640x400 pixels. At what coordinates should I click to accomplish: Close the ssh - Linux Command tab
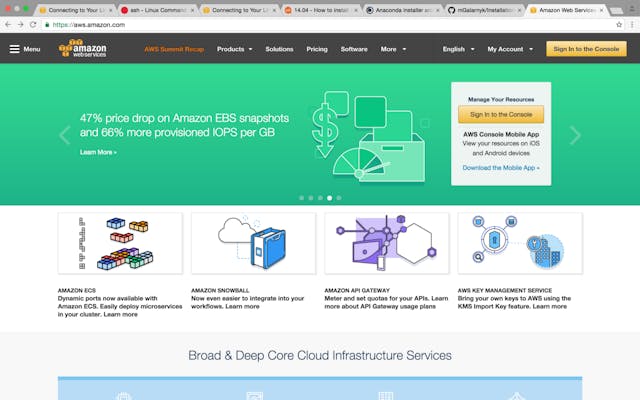click(x=192, y=10)
